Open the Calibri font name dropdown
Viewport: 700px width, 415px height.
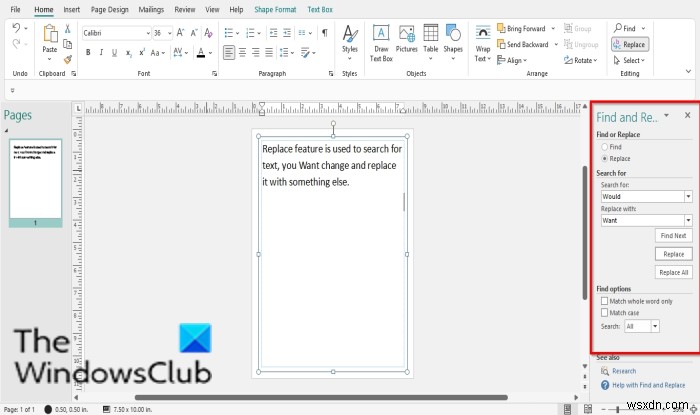148,33
